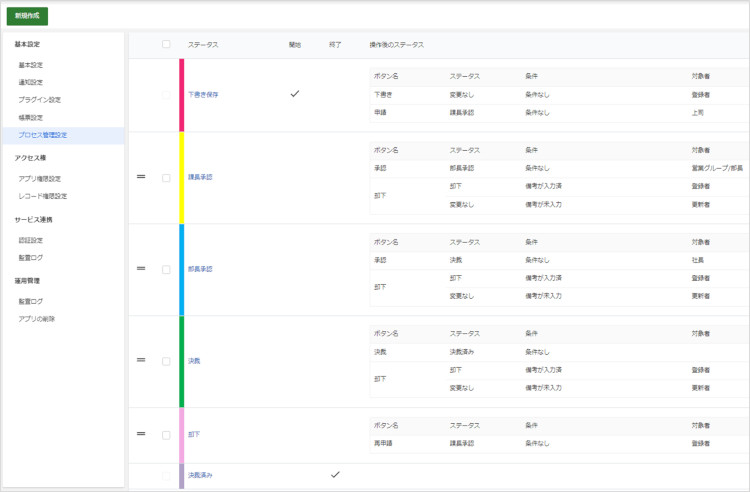
Task: Click the yellow color bar of 課長承認
Action: (182, 178)
